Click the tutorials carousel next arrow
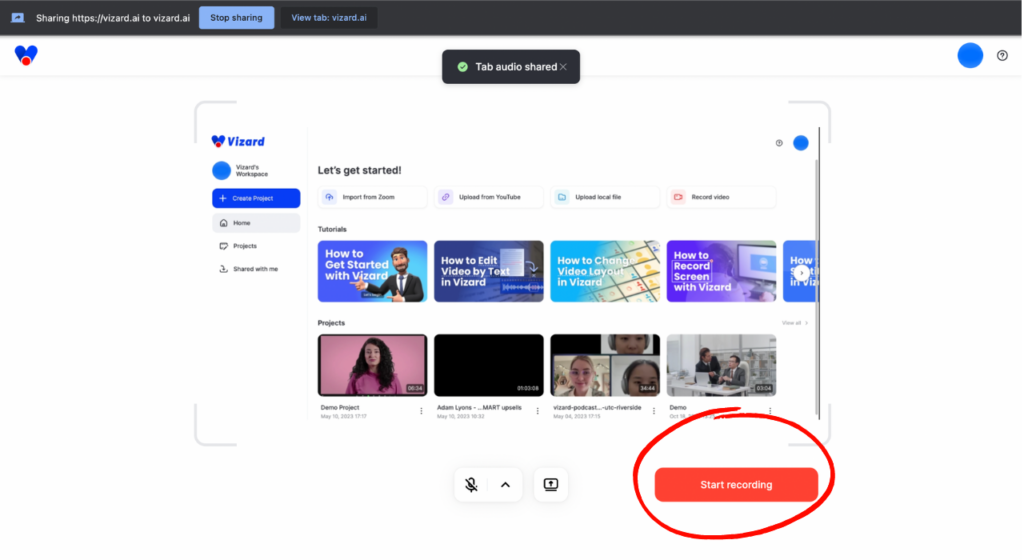Viewport: 1024px width, 560px height. (x=801, y=273)
